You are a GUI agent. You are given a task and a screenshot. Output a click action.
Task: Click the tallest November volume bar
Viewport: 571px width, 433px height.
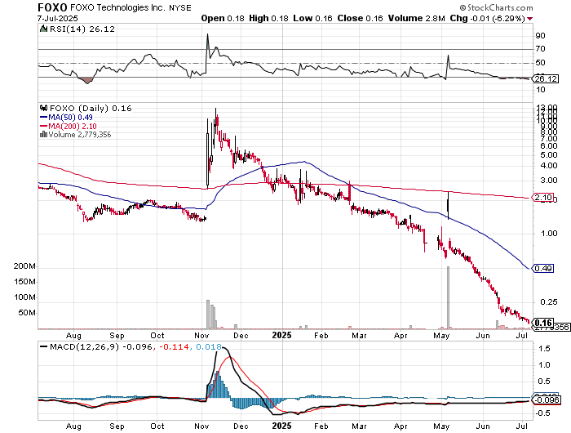(x=208, y=314)
